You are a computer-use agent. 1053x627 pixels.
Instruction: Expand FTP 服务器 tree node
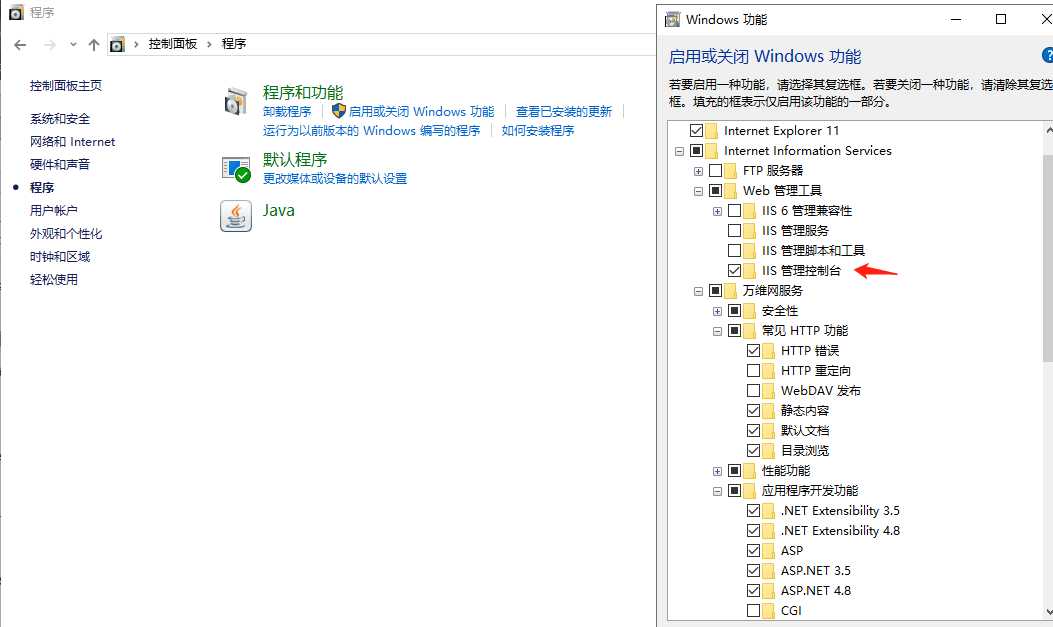[x=698, y=171]
